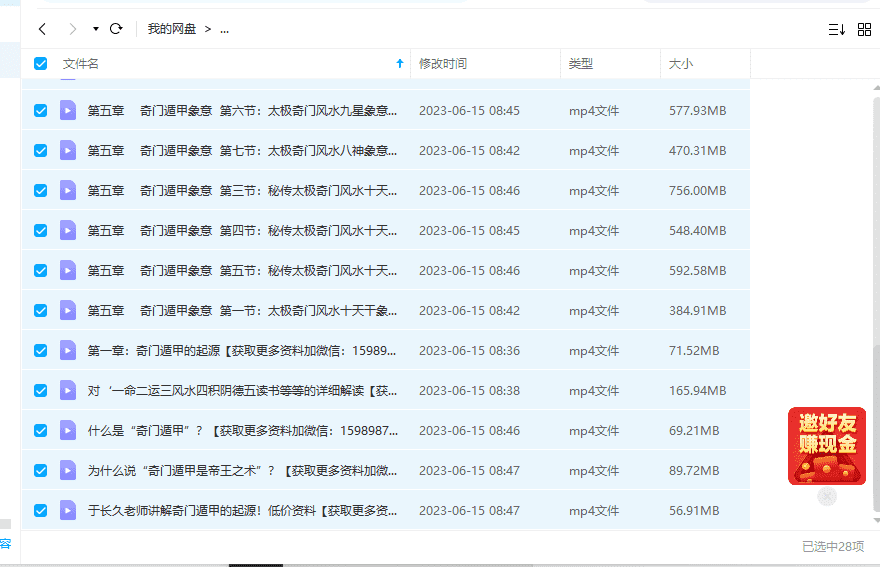Viewport: 880px width, 567px height.
Task: Click video icon of 71.52MB file
Action: [x=68, y=350]
